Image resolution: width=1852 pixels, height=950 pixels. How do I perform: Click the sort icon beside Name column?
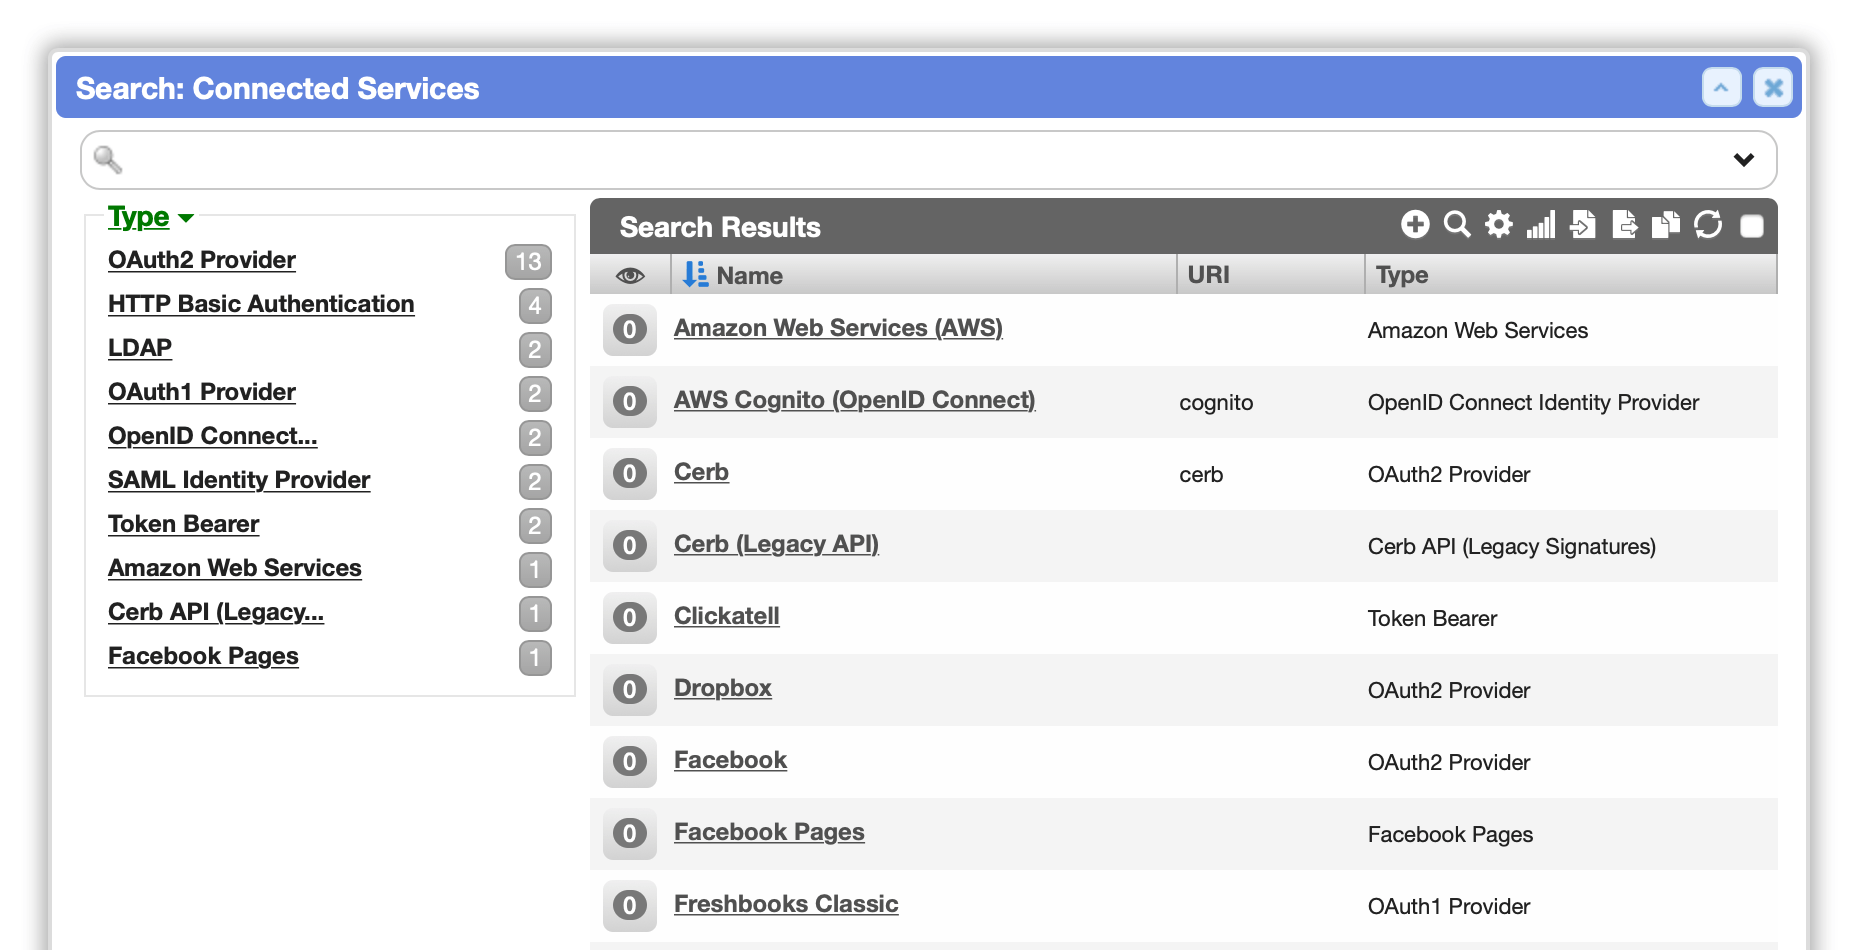[x=695, y=274]
